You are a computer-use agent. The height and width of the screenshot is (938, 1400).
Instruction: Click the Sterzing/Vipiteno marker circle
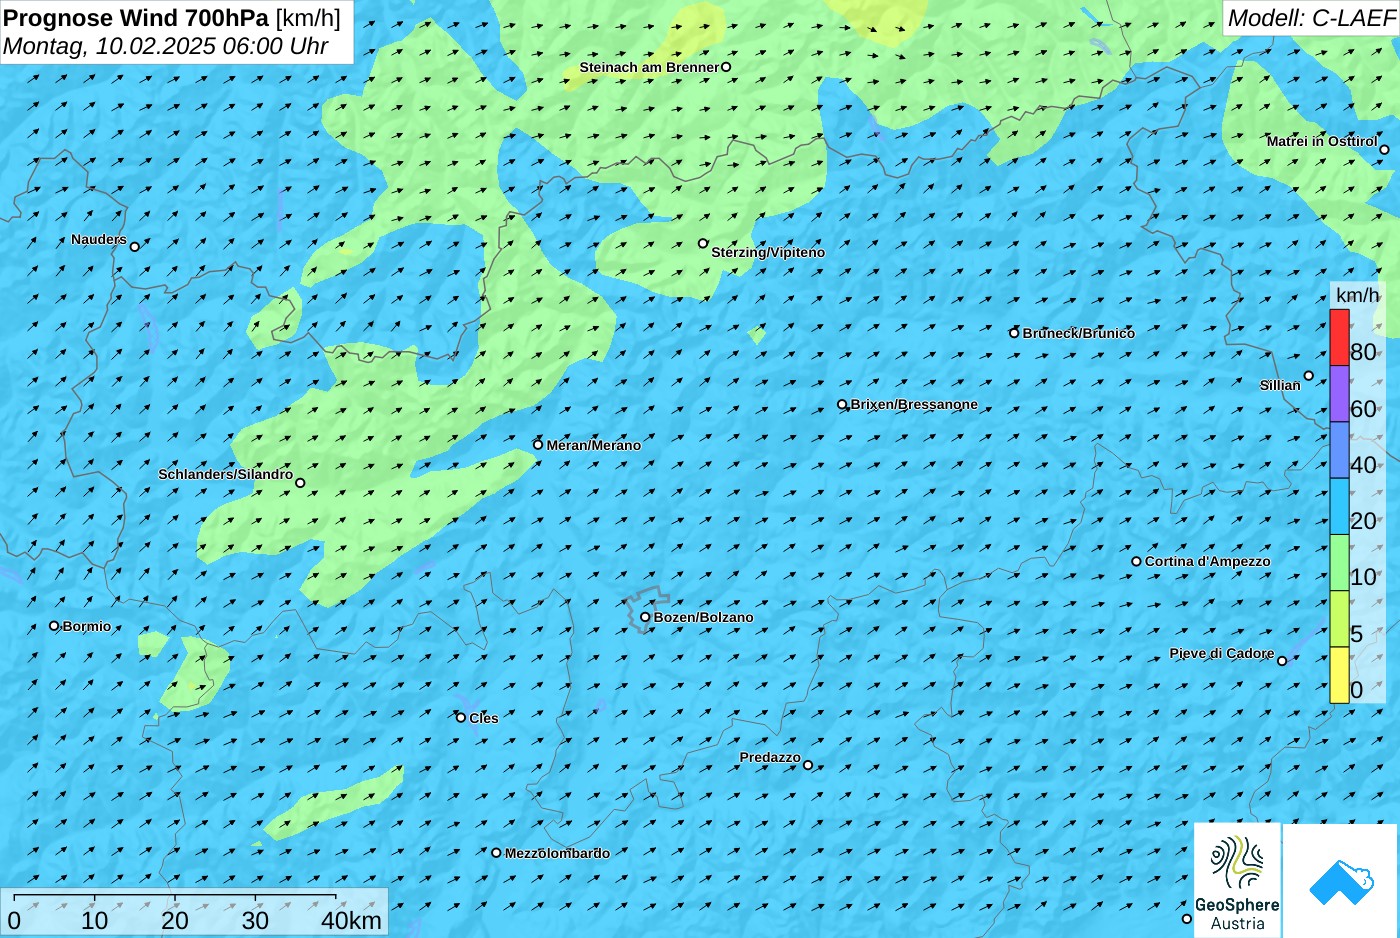[x=703, y=243]
